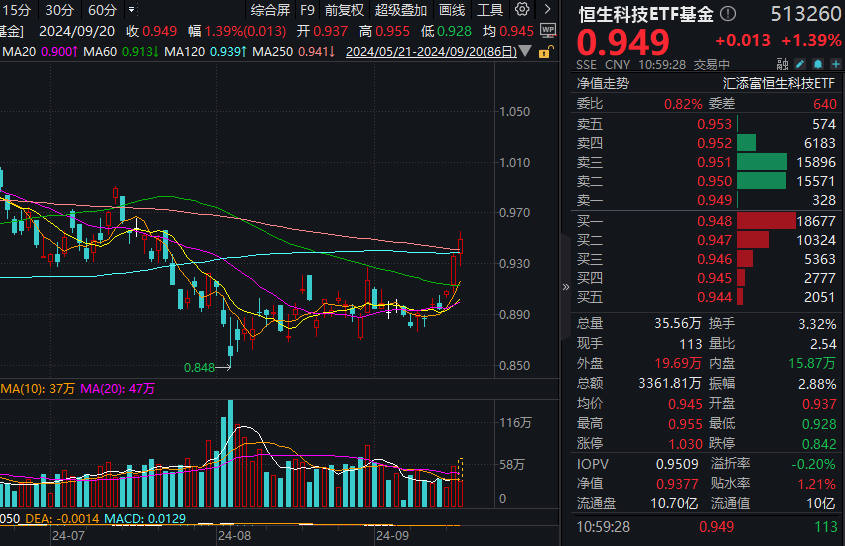
Task: Click the pencil note icon
Action: [800, 65]
